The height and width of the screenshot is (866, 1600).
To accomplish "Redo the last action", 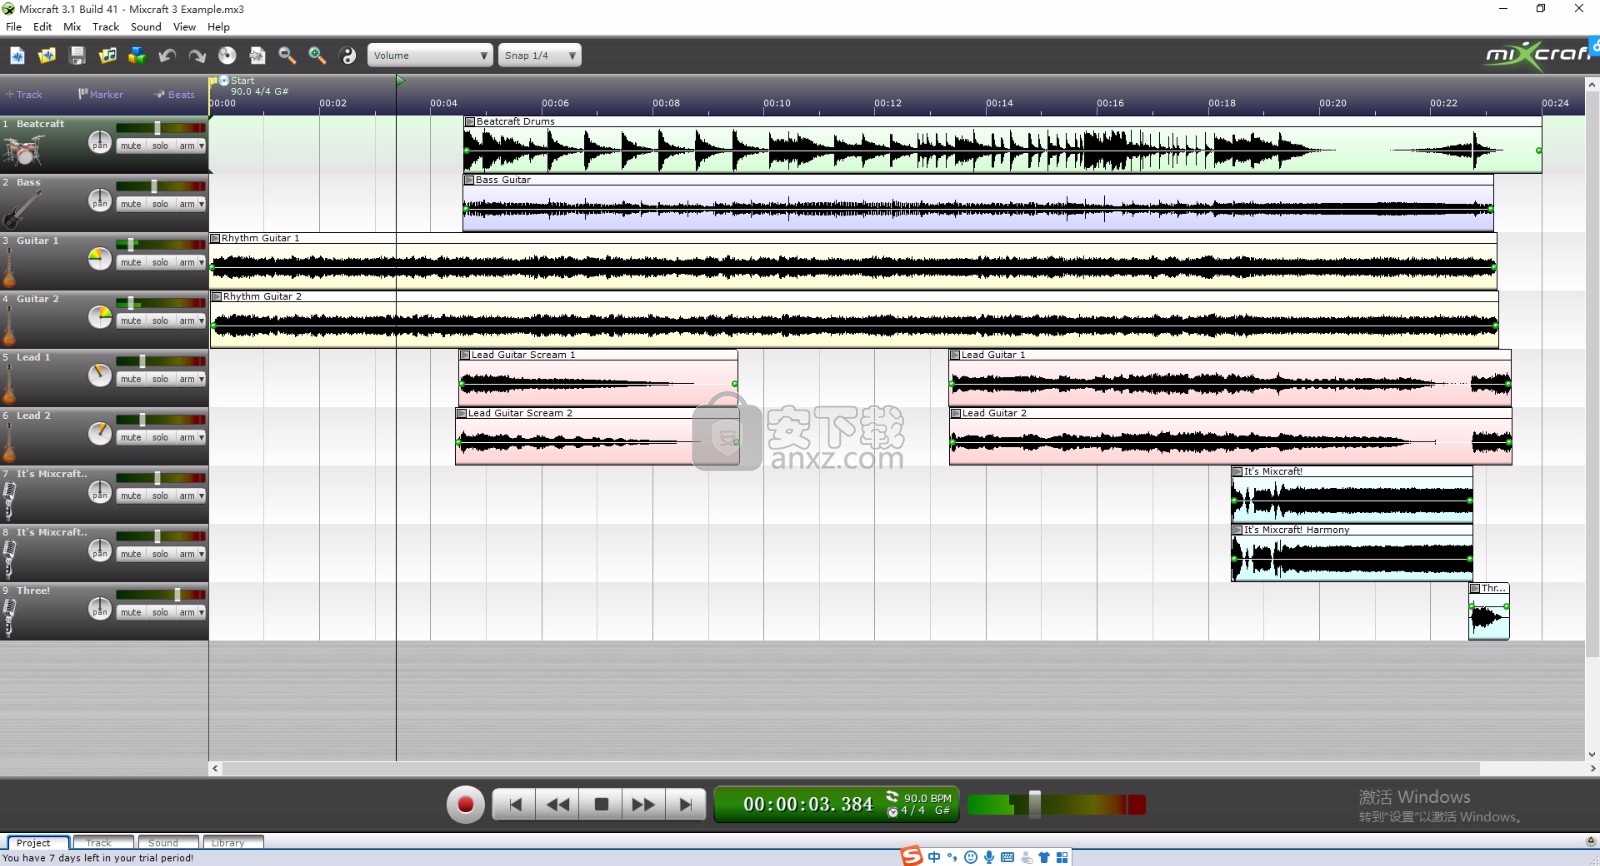I will (197, 56).
